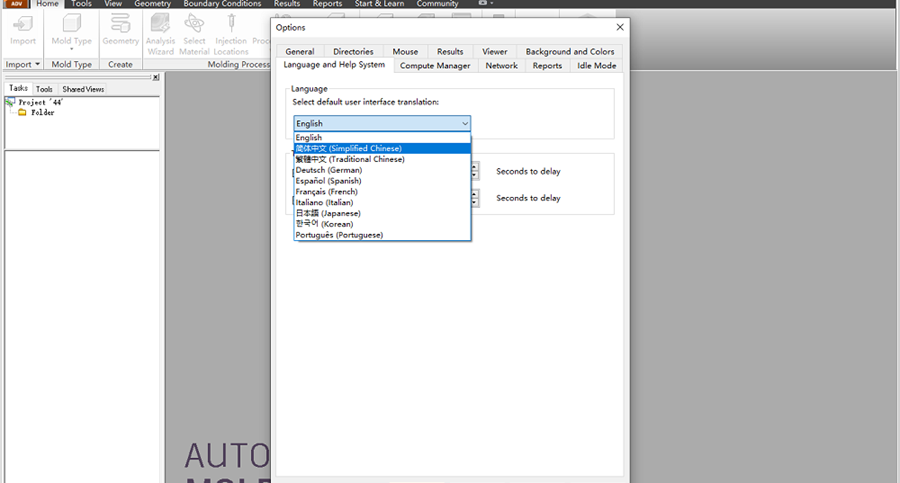Click the Geometry ribbon icon
Image resolution: width=900 pixels, height=483 pixels.
121,31
